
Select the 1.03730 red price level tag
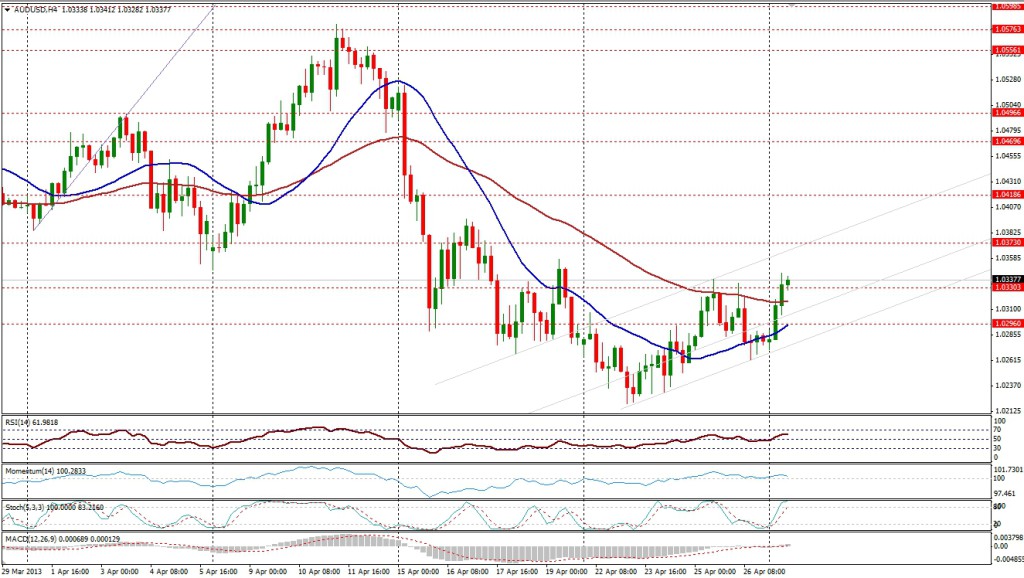1006,243
